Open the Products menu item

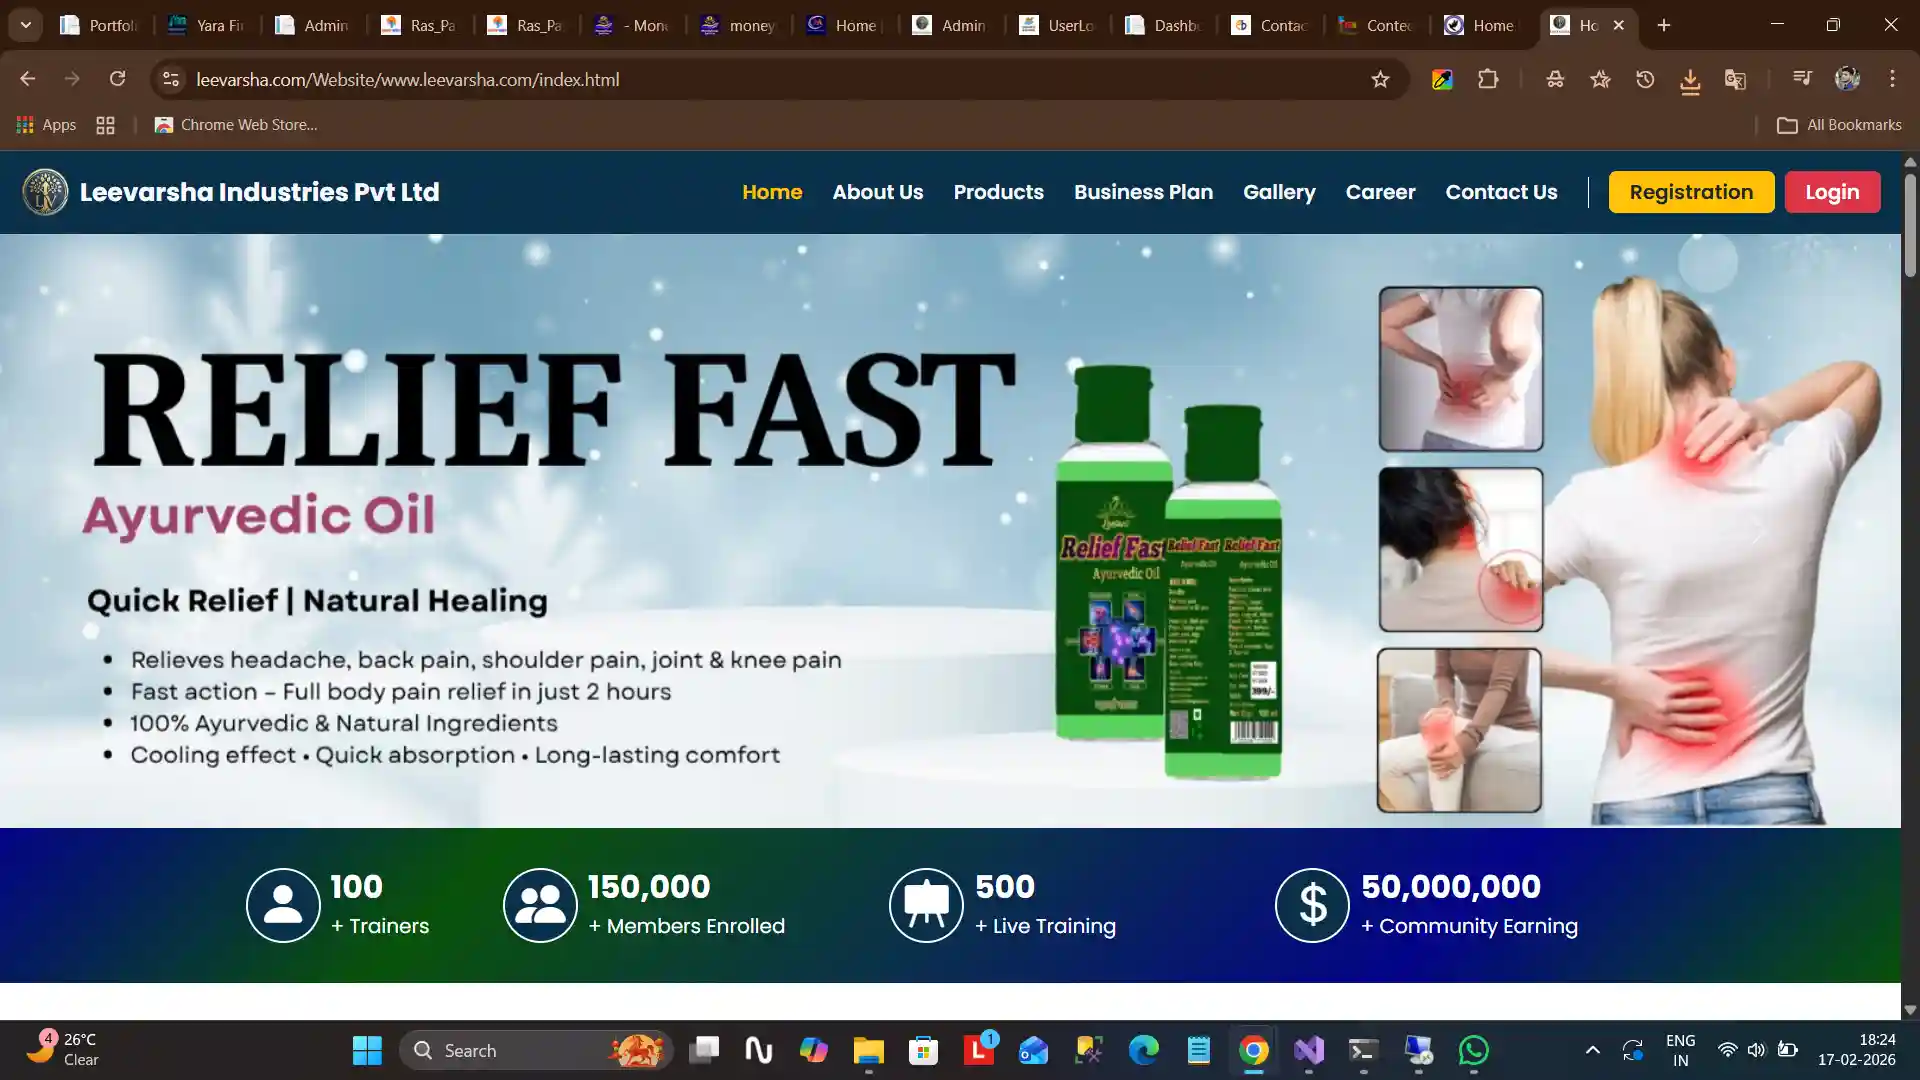(x=998, y=192)
